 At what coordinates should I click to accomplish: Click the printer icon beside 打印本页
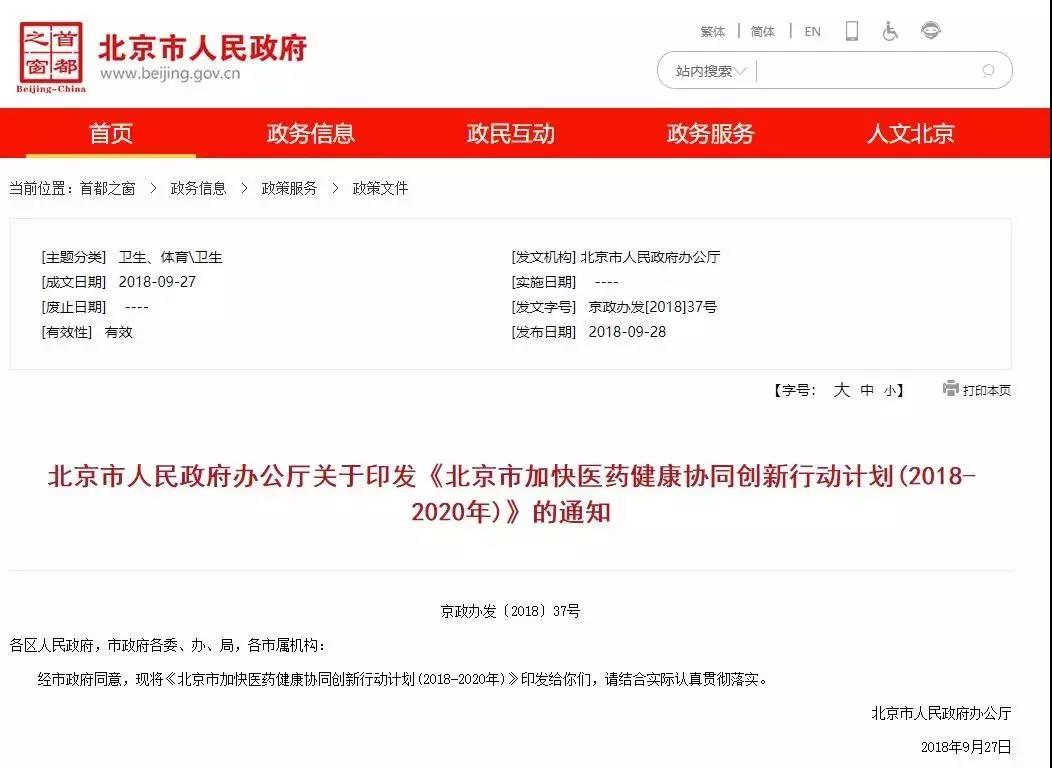coord(950,388)
